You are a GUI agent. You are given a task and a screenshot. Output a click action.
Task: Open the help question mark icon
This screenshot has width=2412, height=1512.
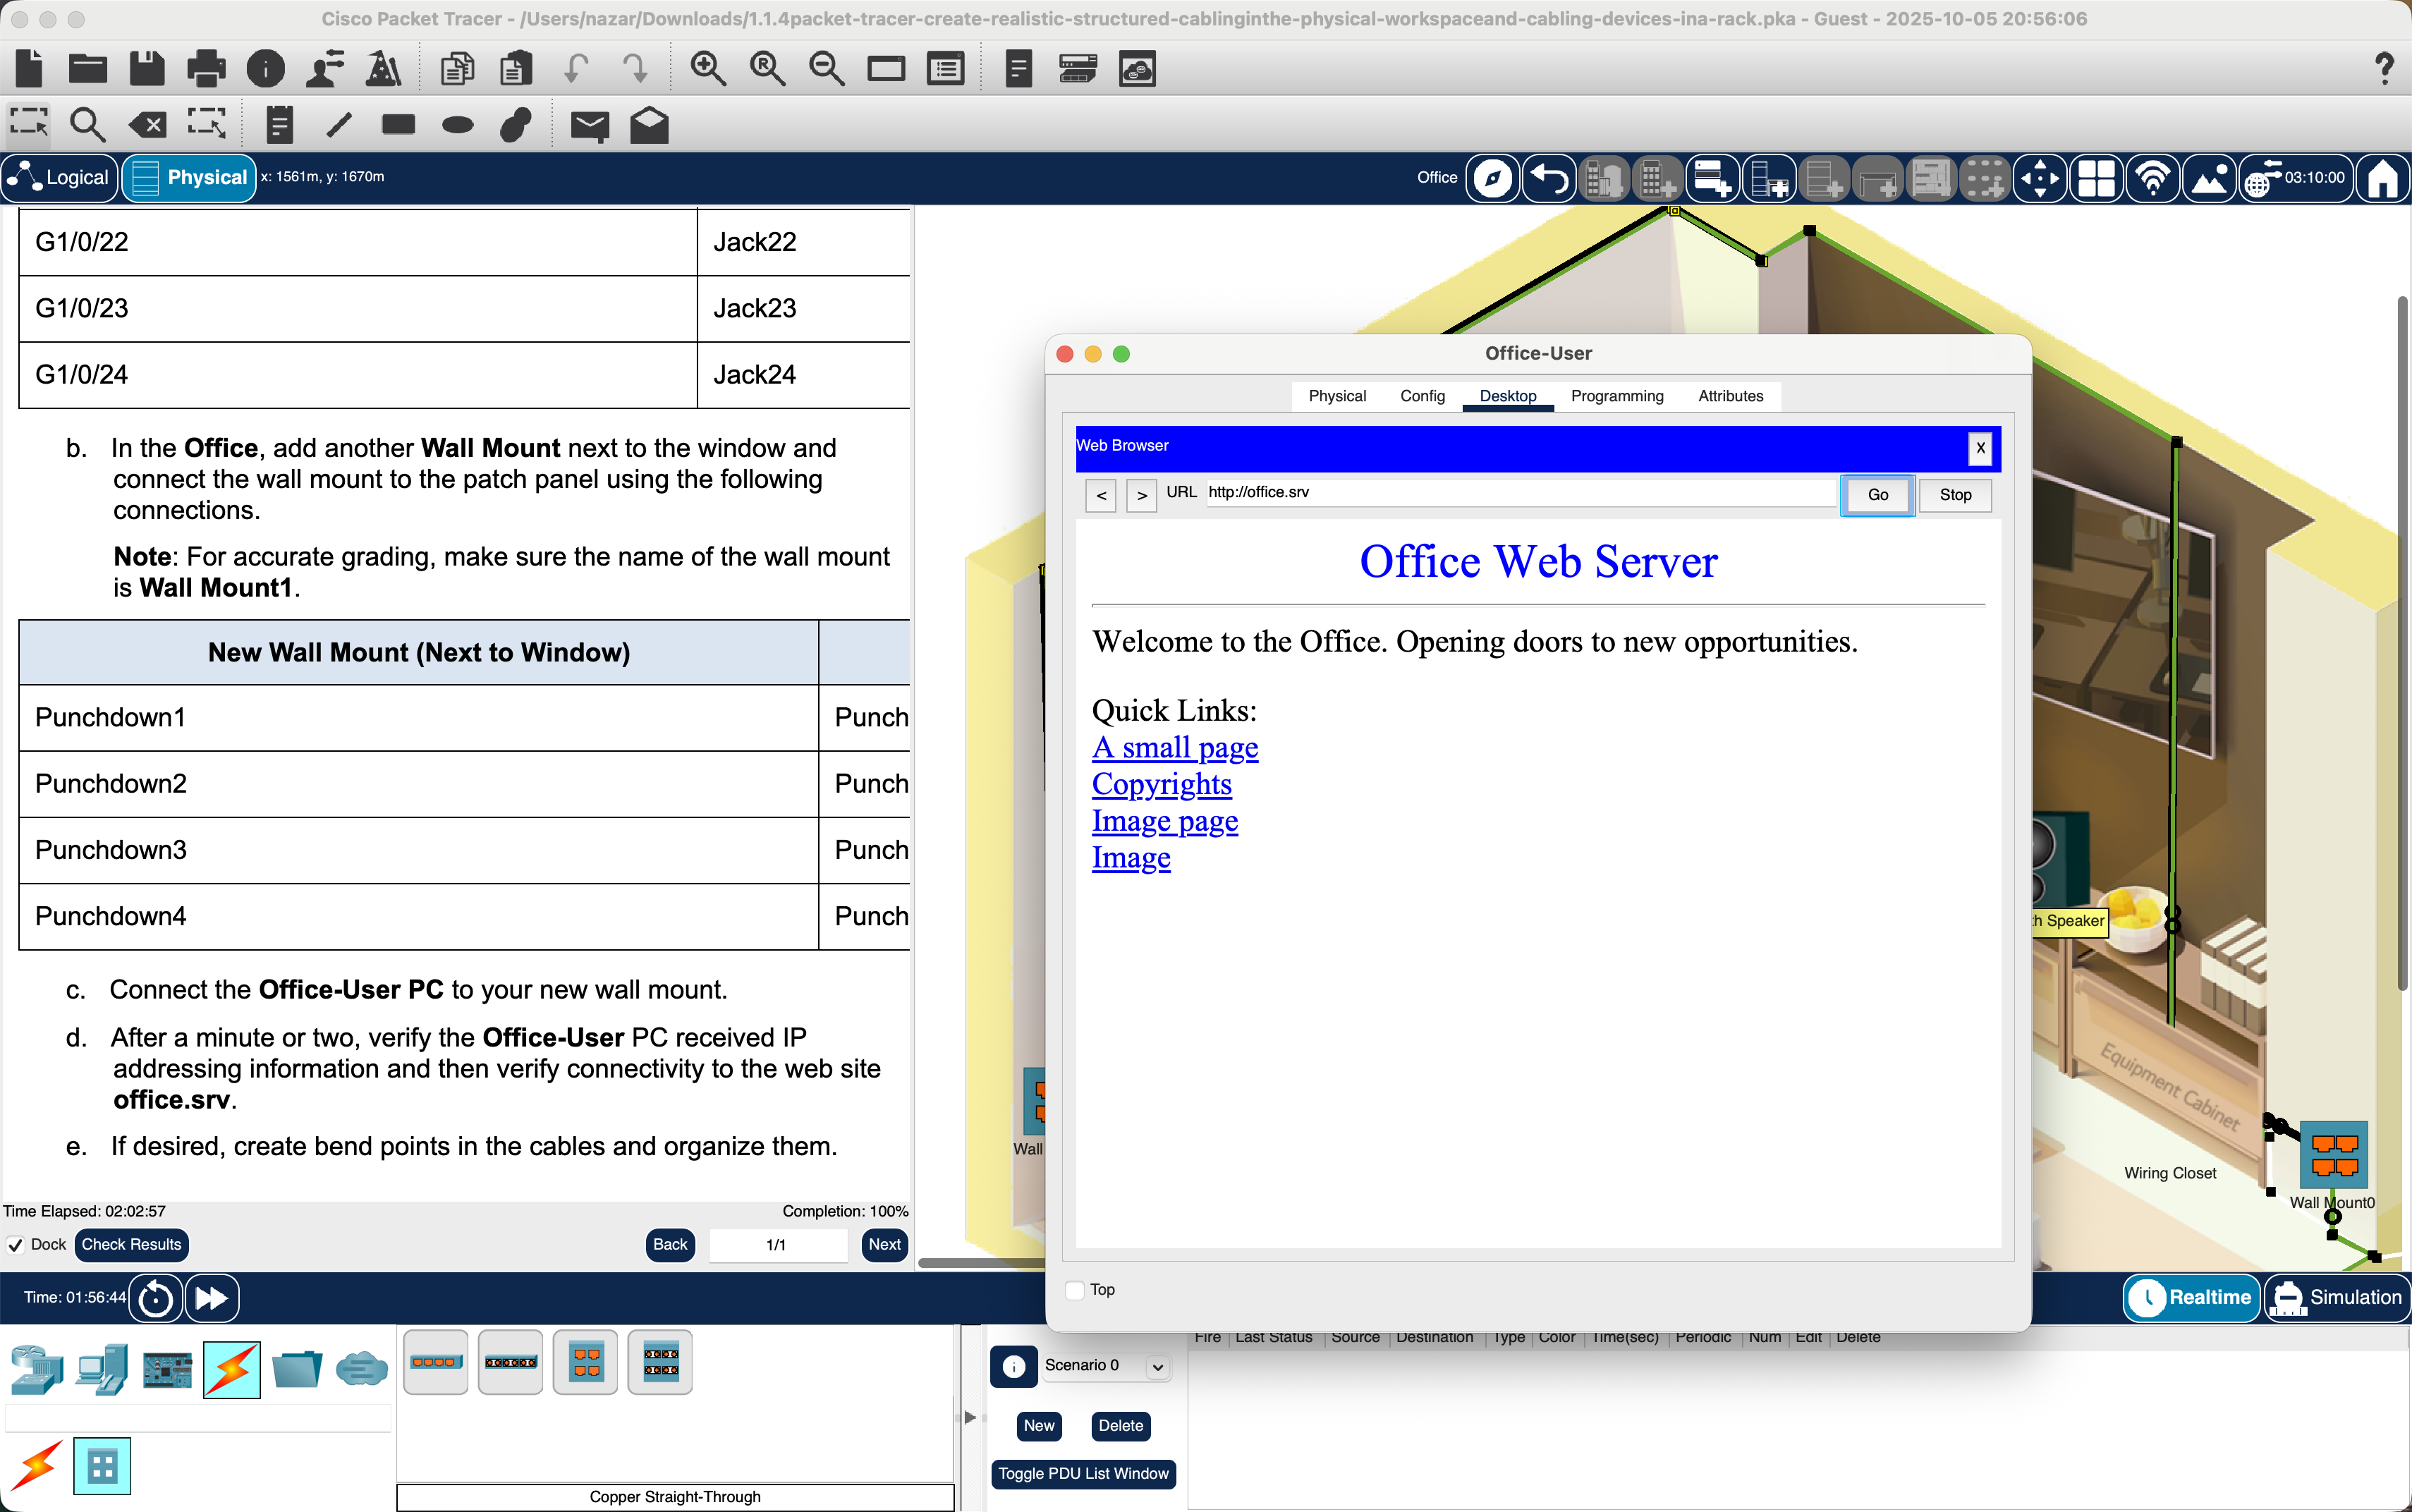pyautogui.click(x=2383, y=68)
